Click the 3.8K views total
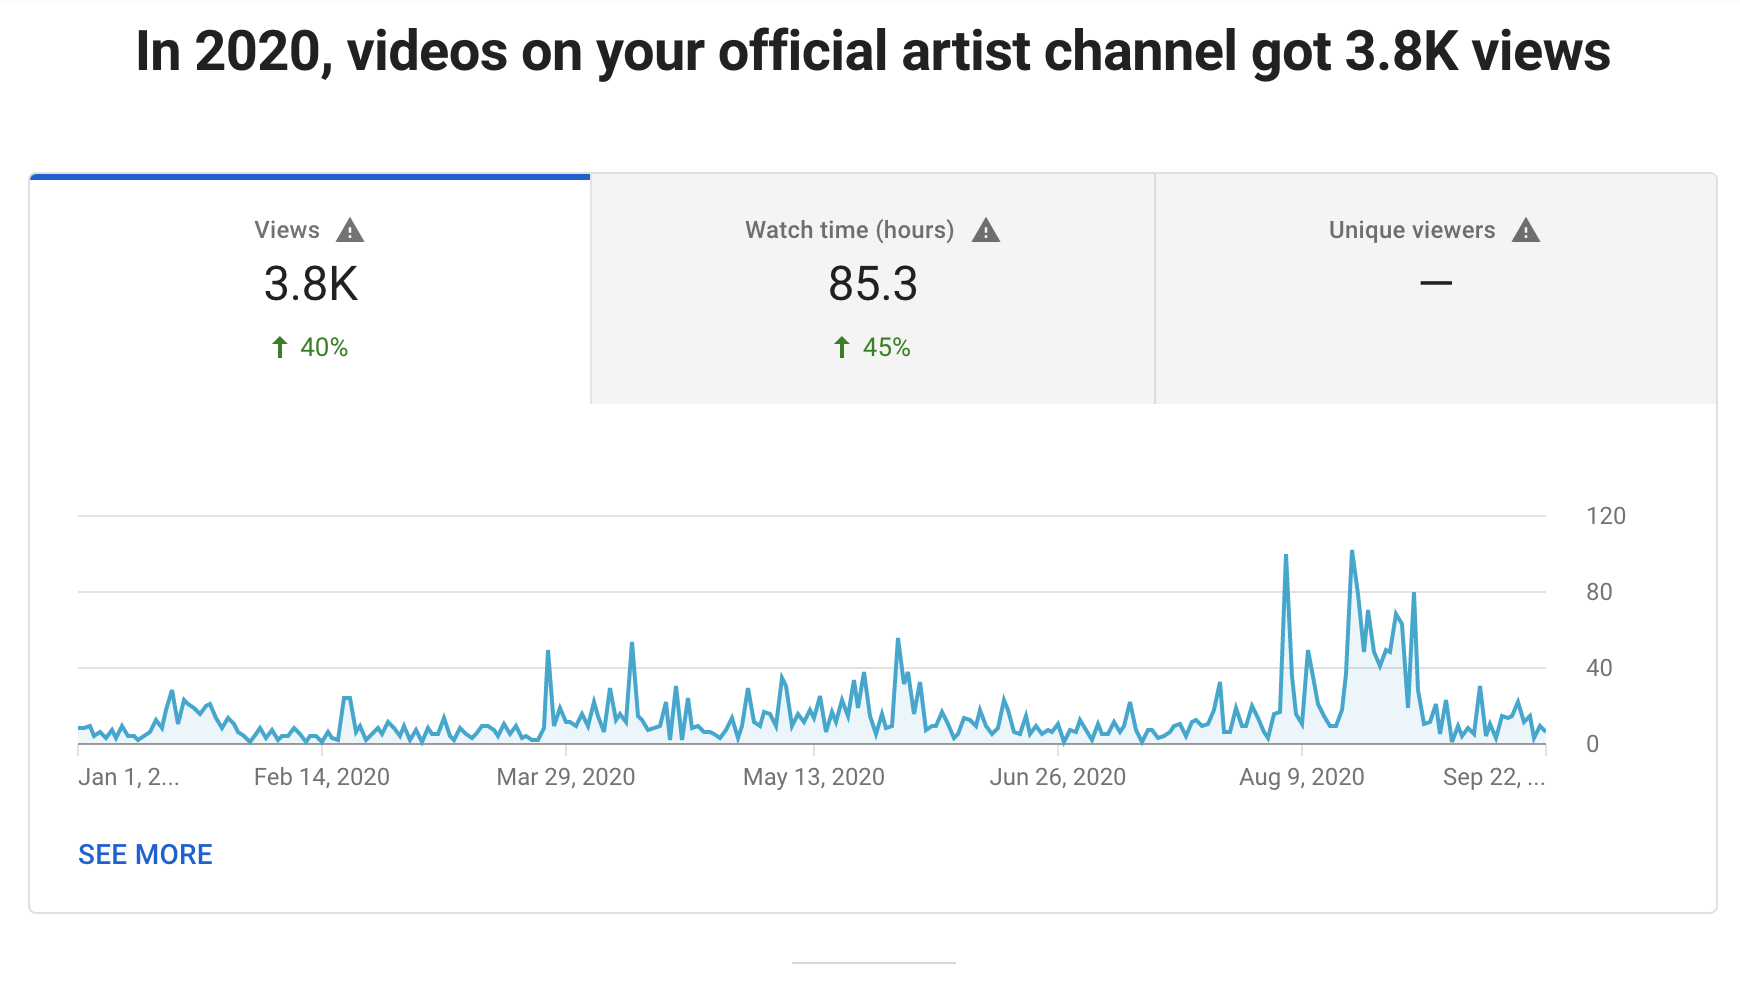The image size is (1740, 986). (311, 284)
